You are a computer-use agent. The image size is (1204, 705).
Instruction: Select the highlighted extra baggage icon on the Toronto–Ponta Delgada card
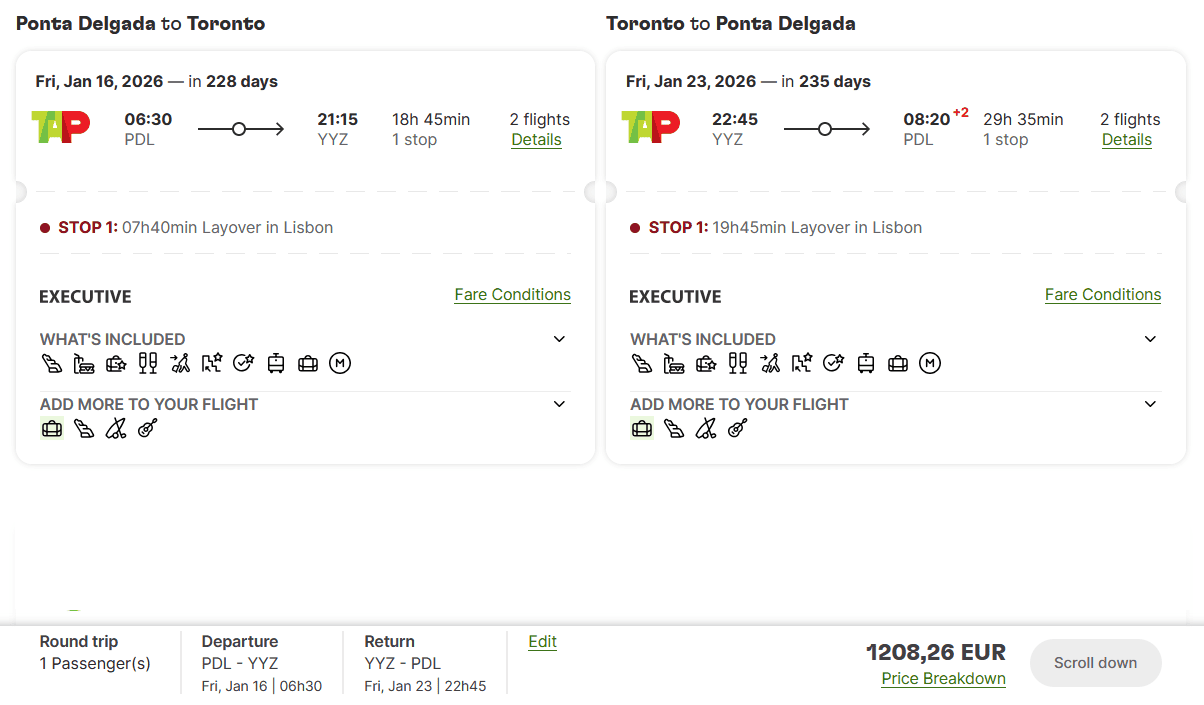[642, 429]
